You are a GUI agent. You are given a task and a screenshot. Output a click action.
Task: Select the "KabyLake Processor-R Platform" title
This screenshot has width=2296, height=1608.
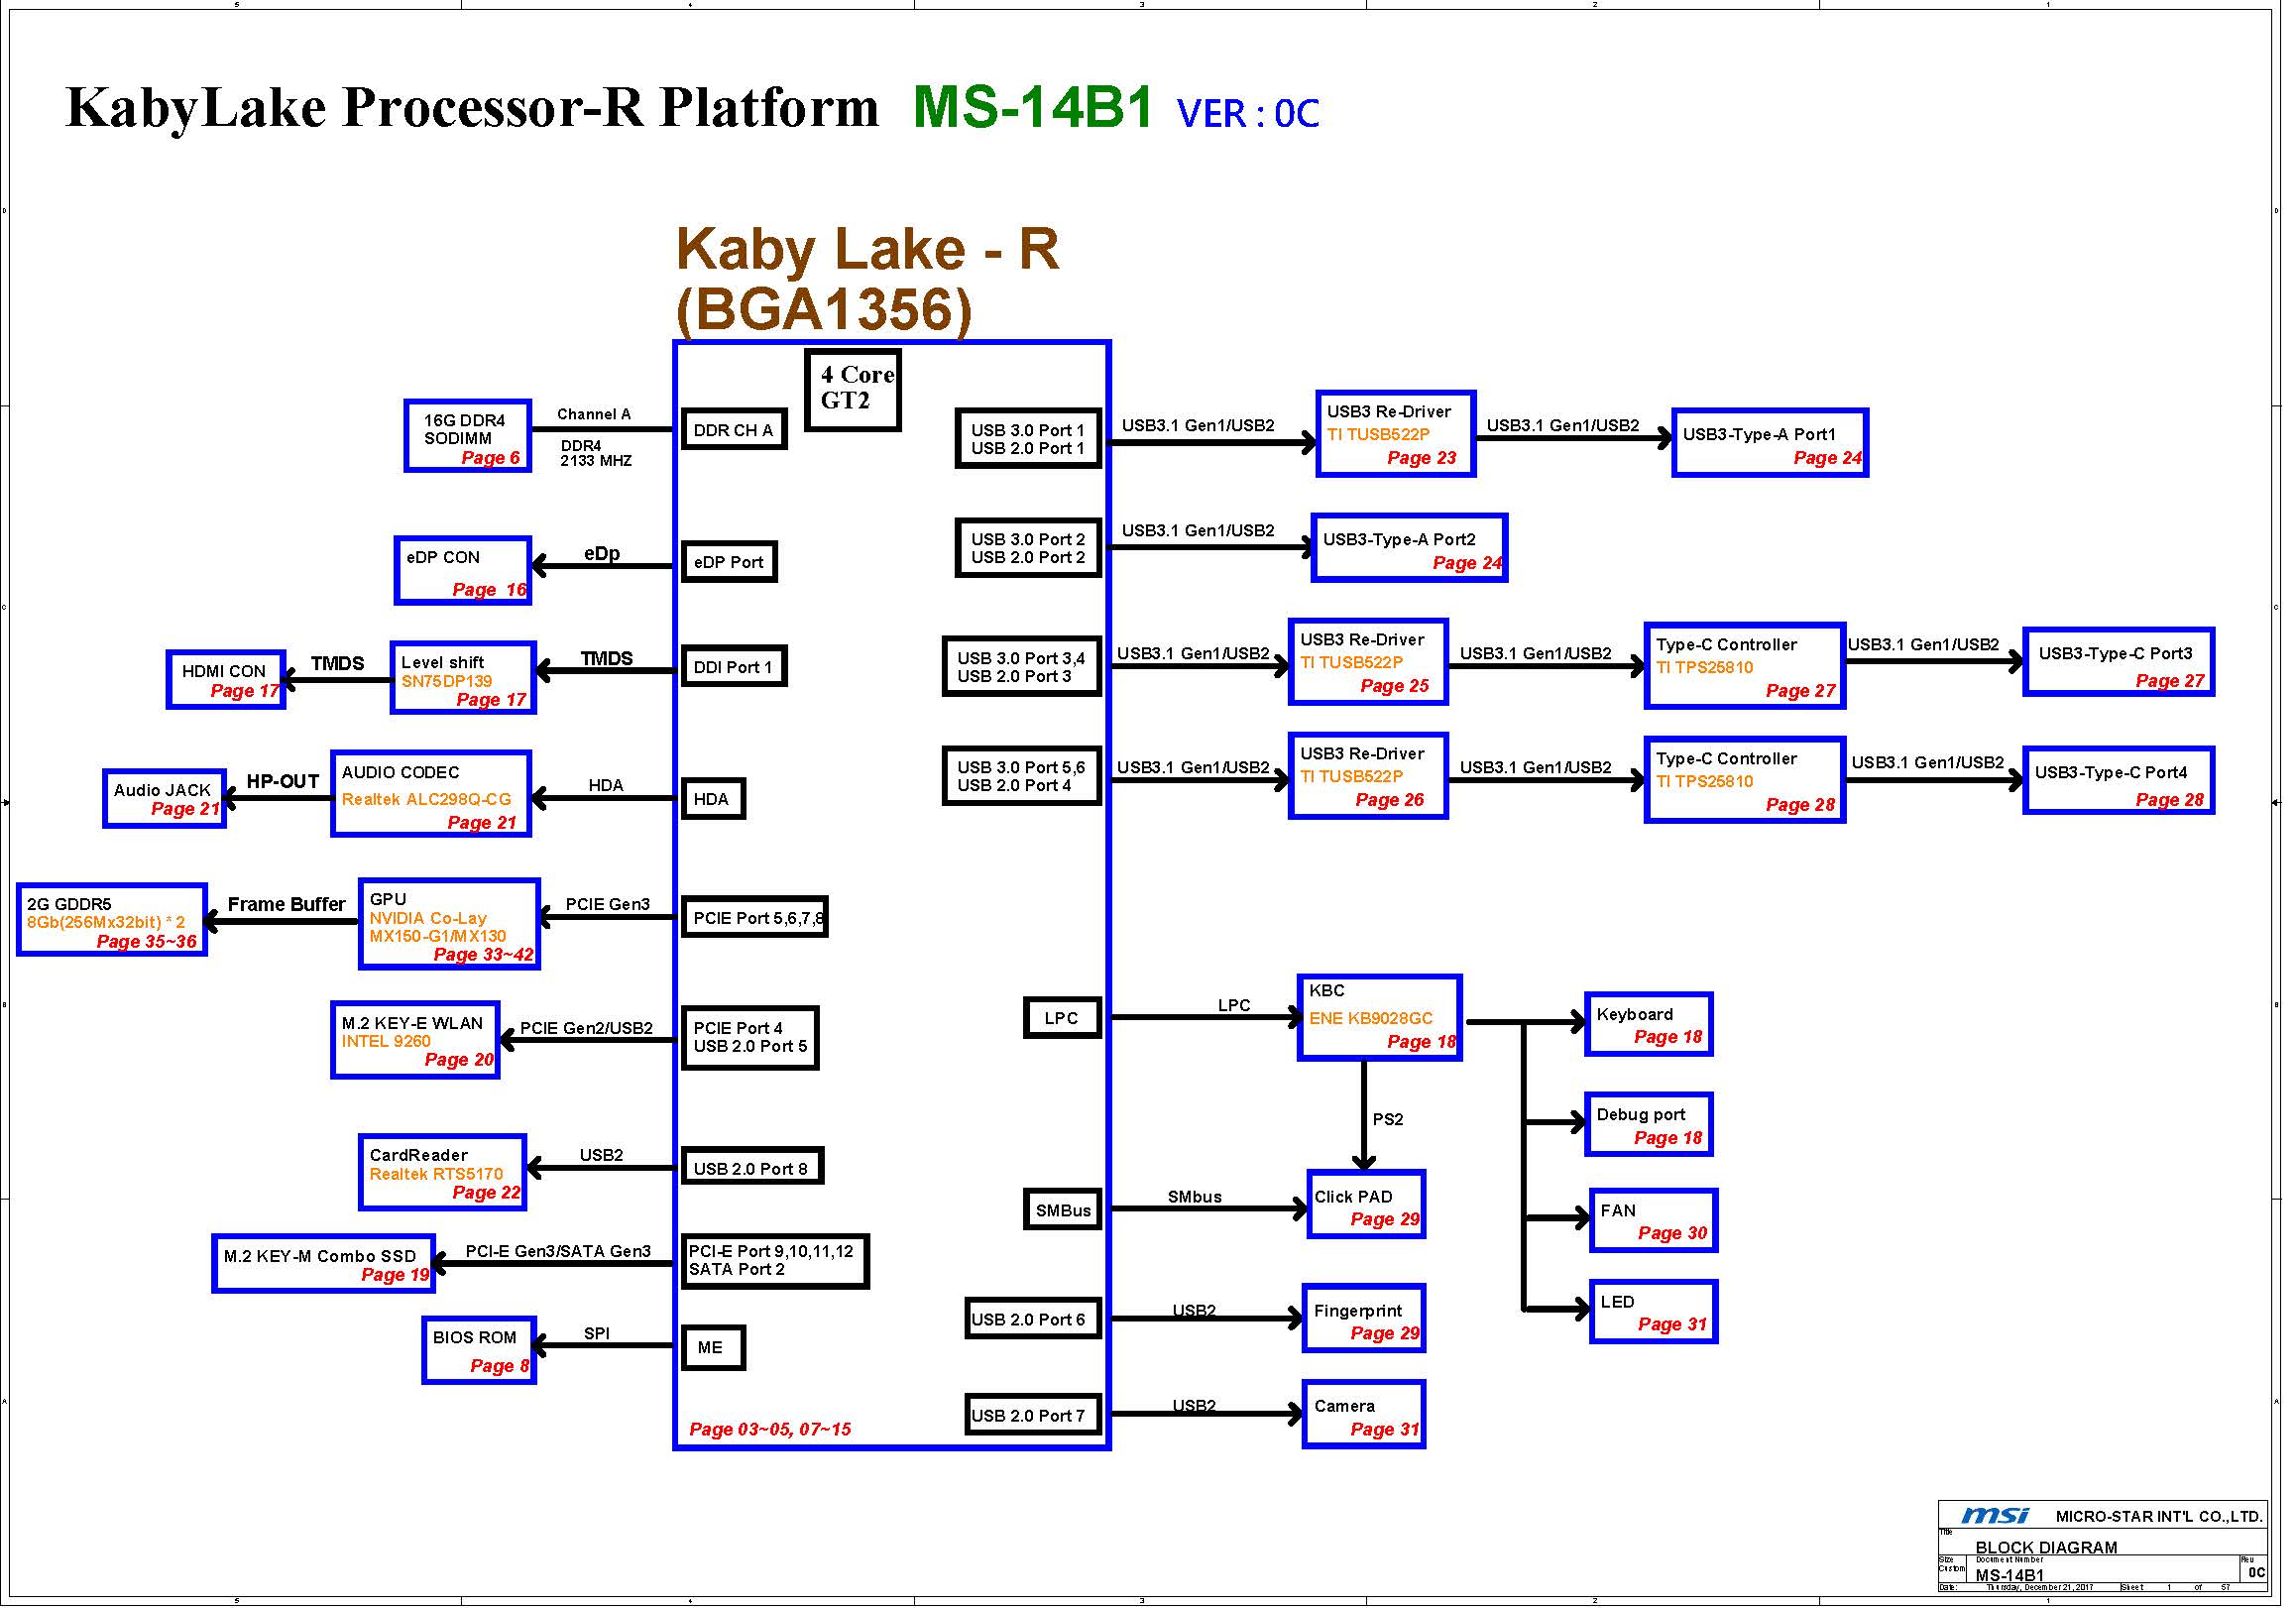471,108
